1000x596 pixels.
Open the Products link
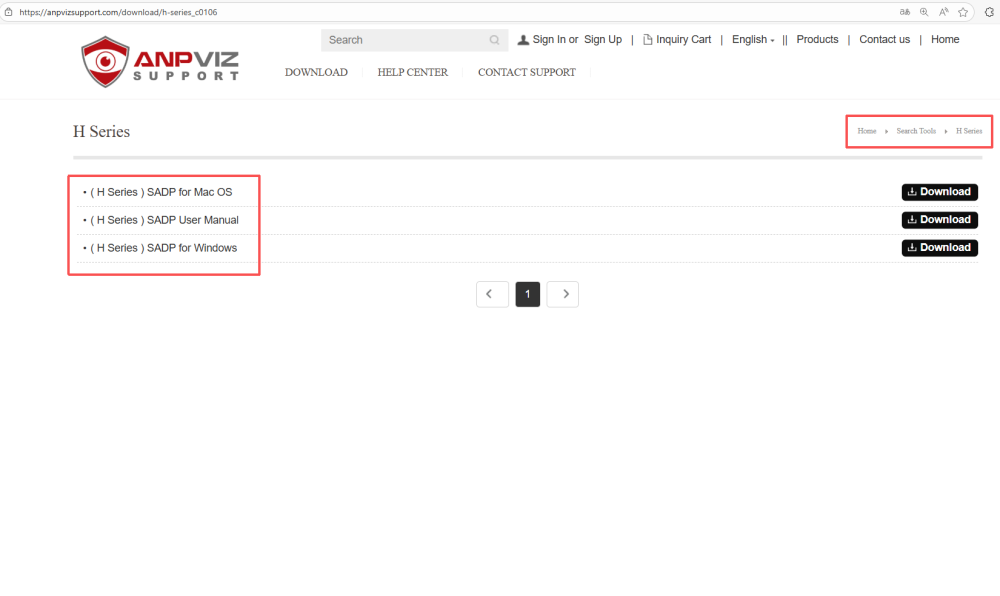[x=817, y=39]
